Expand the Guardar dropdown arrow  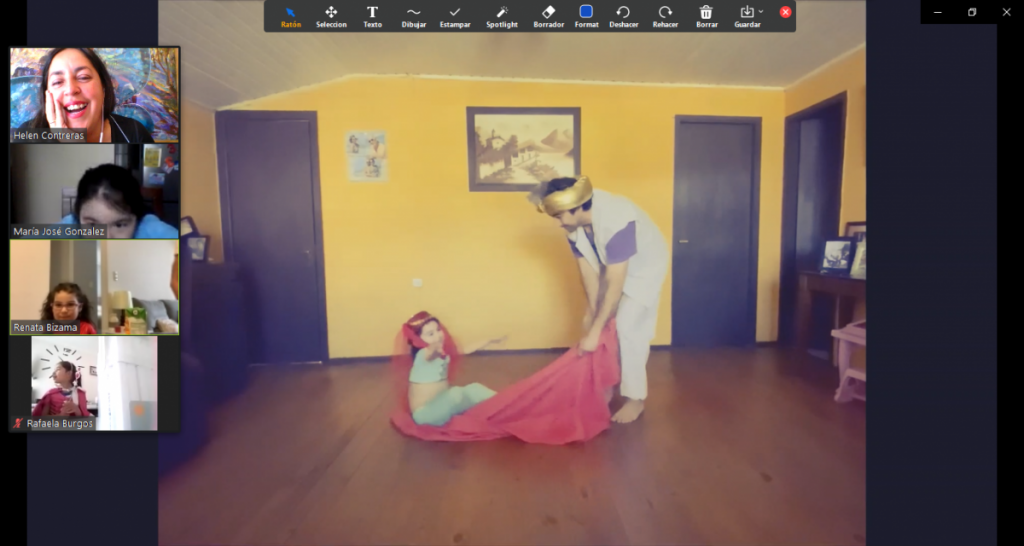(x=761, y=12)
